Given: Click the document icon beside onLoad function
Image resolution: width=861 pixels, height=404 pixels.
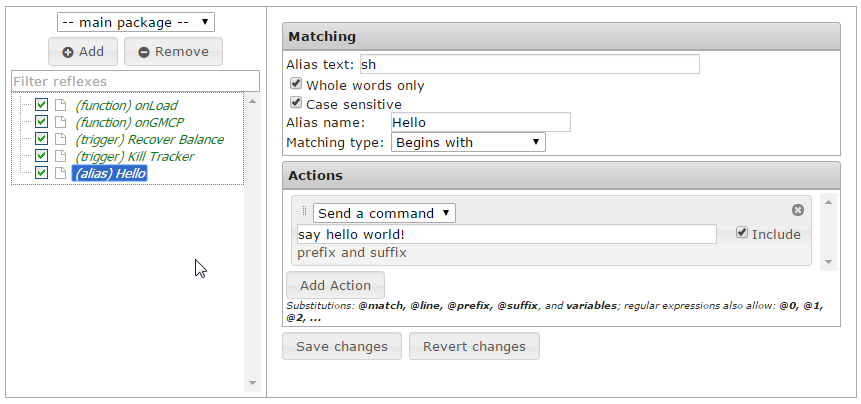Looking at the screenshot, I should [x=60, y=105].
